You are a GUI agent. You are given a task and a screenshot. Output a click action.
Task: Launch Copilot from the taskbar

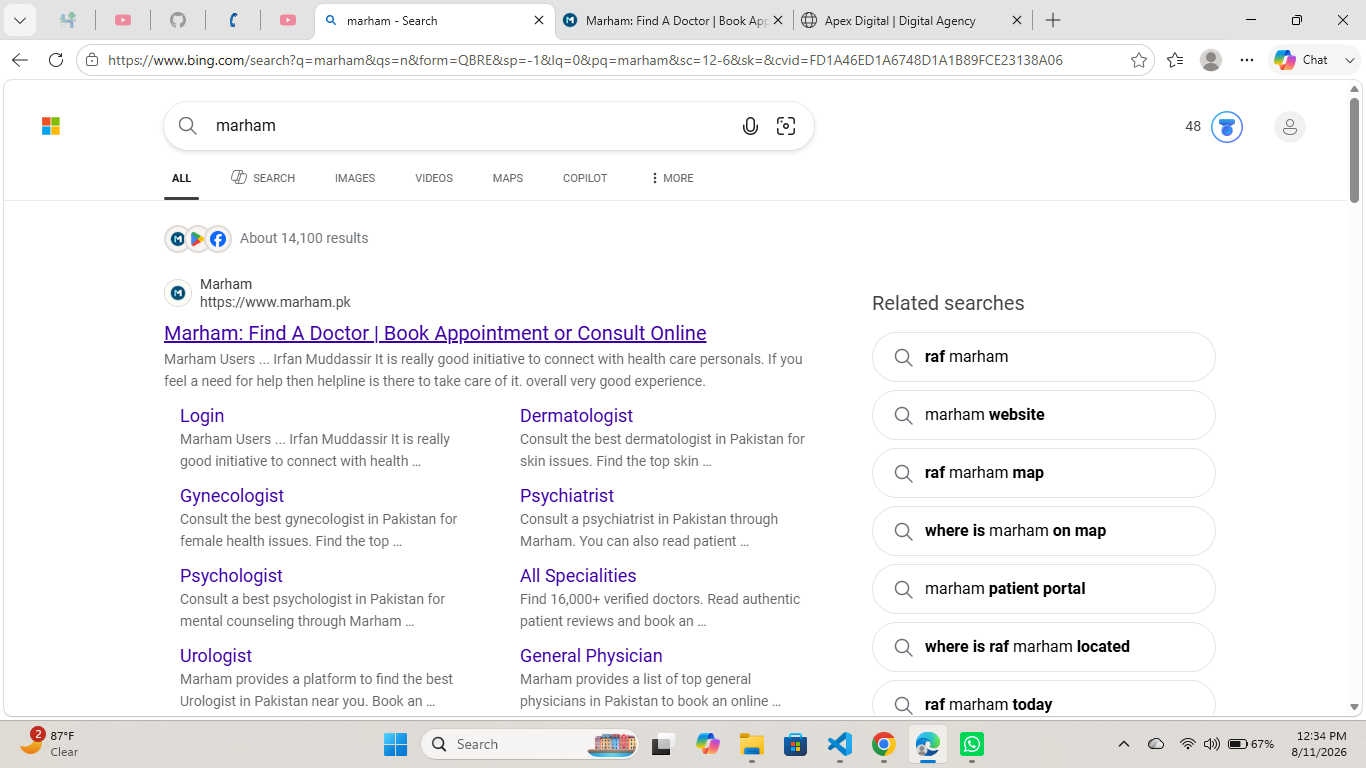tap(708, 744)
